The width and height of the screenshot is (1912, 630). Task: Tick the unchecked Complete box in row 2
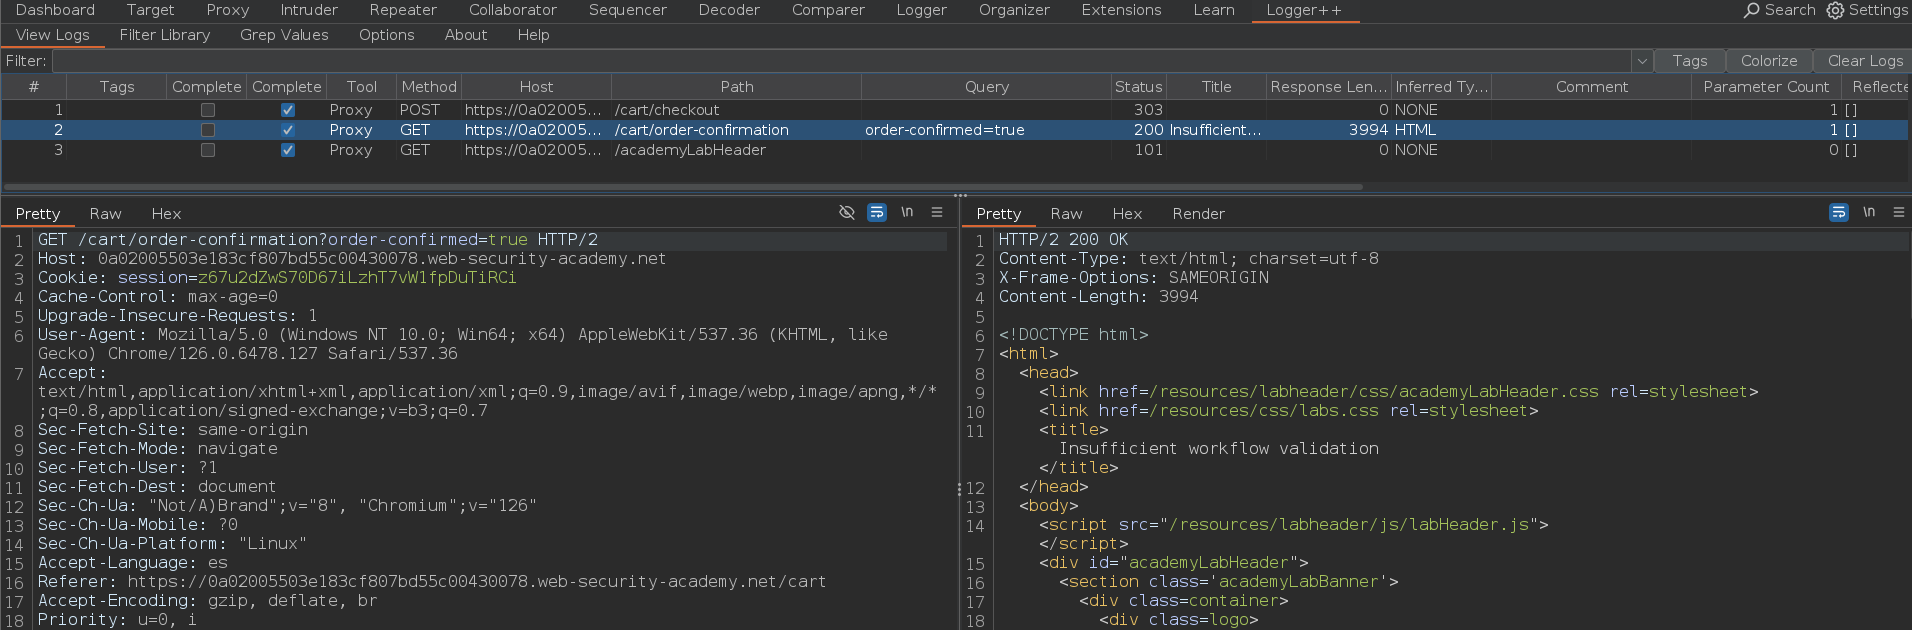tap(208, 130)
